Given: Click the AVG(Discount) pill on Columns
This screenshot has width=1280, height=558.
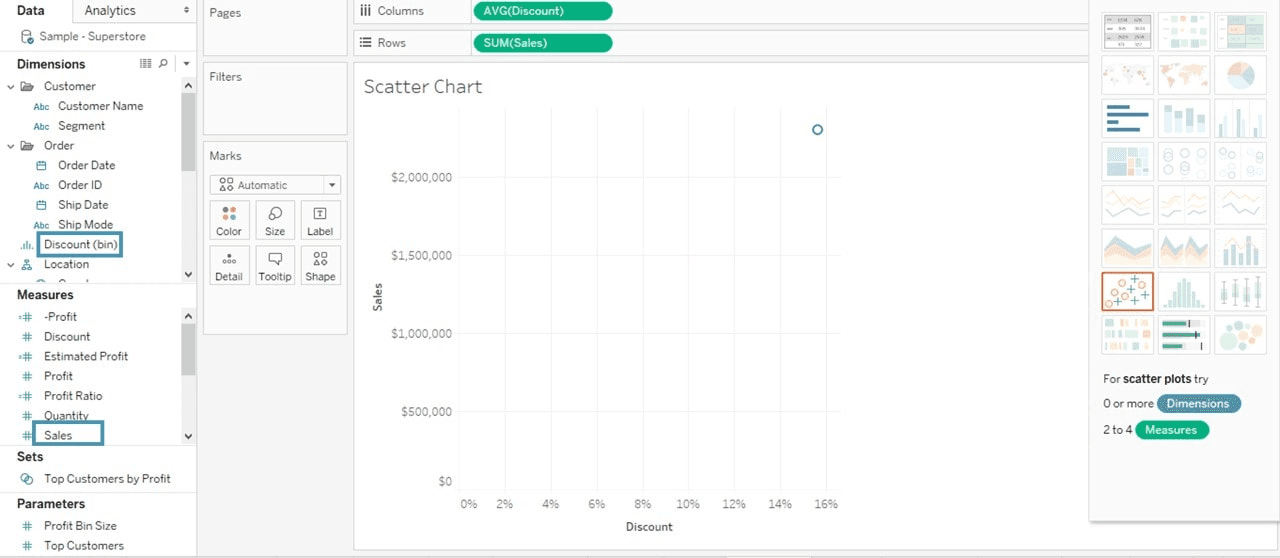Looking at the screenshot, I should click(541, 11).
